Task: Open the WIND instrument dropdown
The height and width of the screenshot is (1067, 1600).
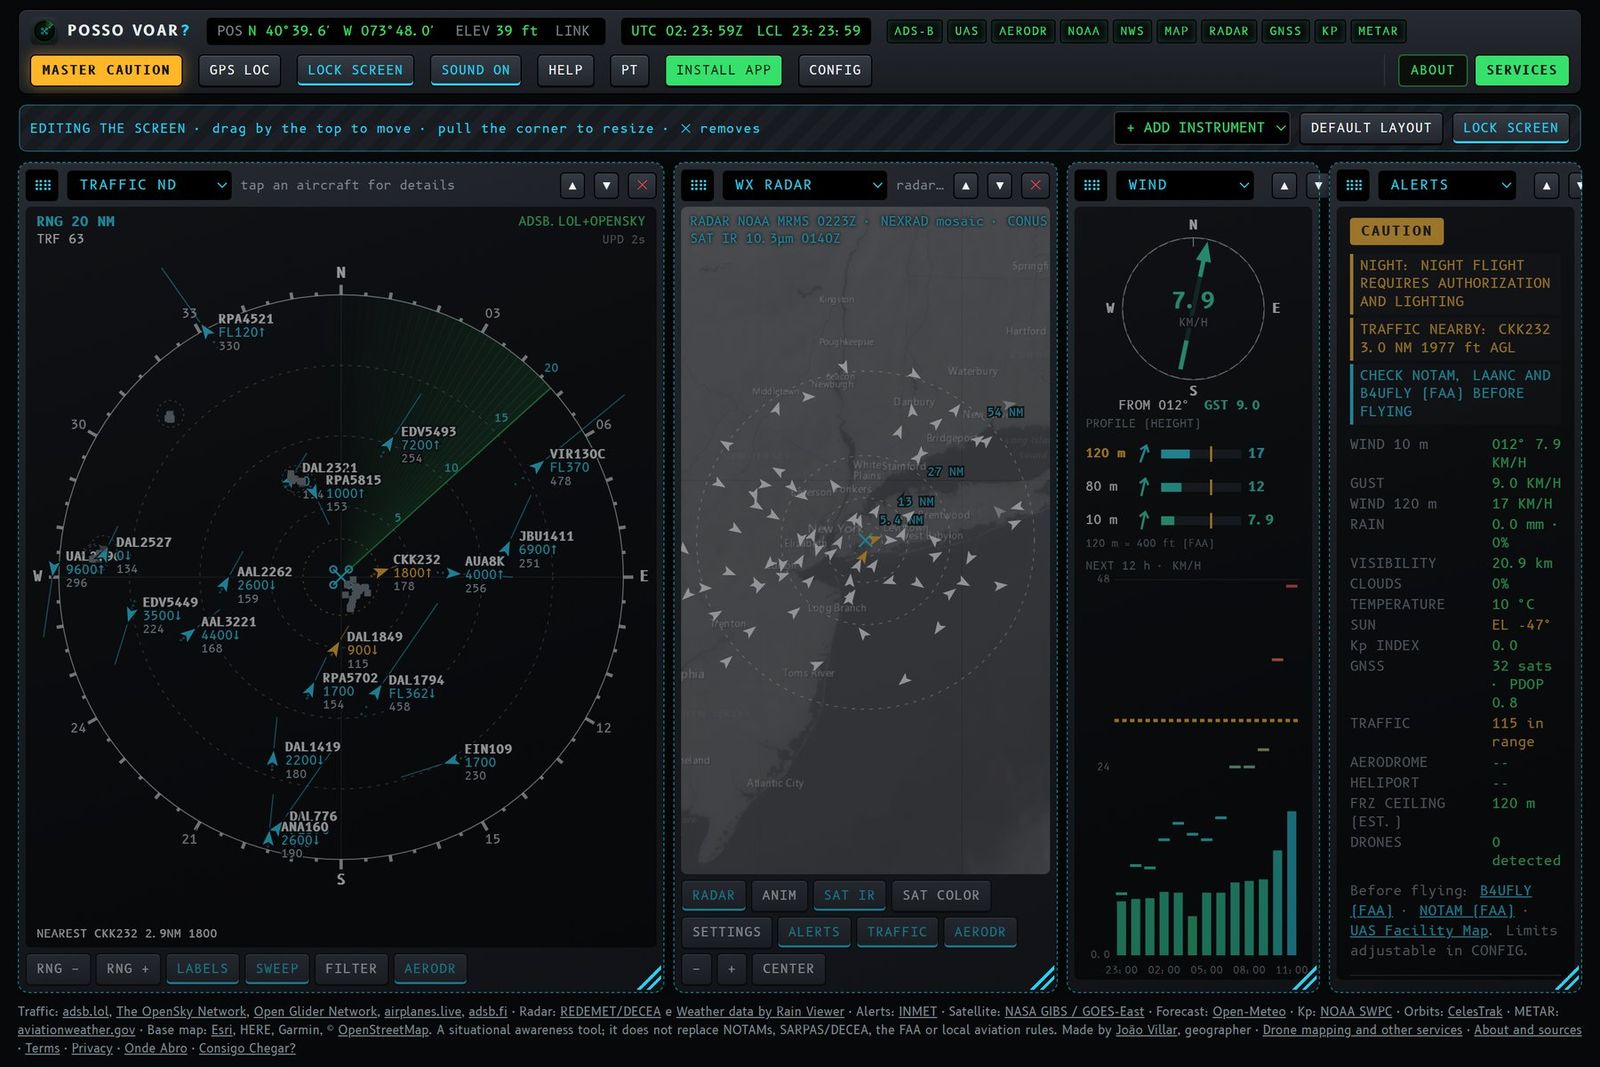Action: [x=1184, y=185]
